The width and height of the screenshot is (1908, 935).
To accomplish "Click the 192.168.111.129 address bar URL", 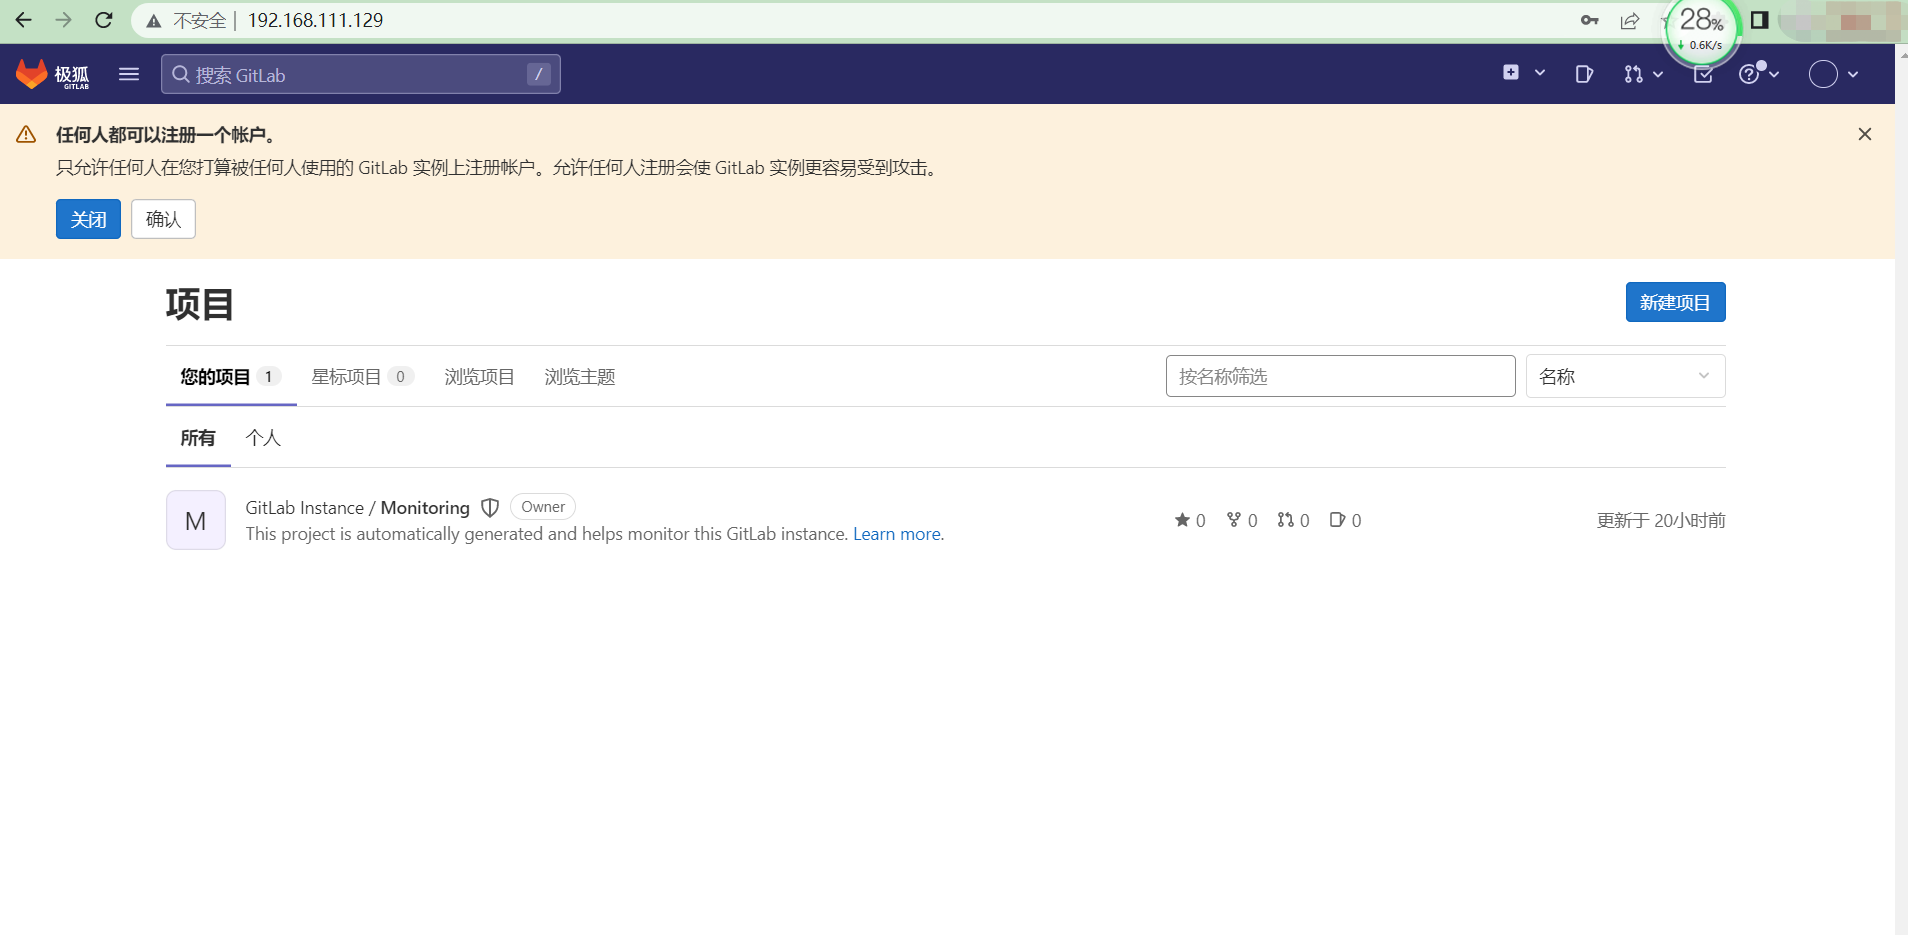I will point(315,20).
